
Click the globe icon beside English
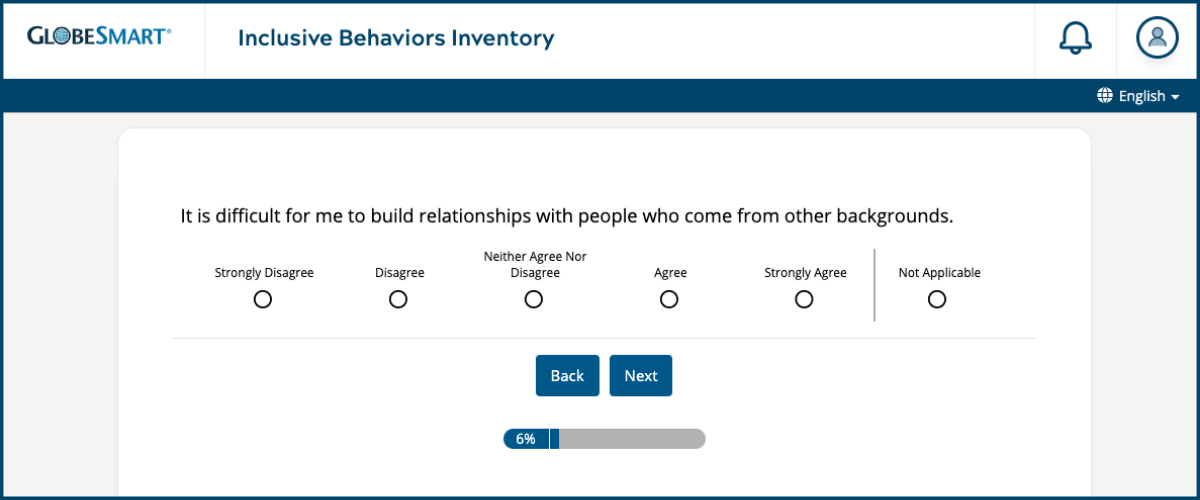1105,96
